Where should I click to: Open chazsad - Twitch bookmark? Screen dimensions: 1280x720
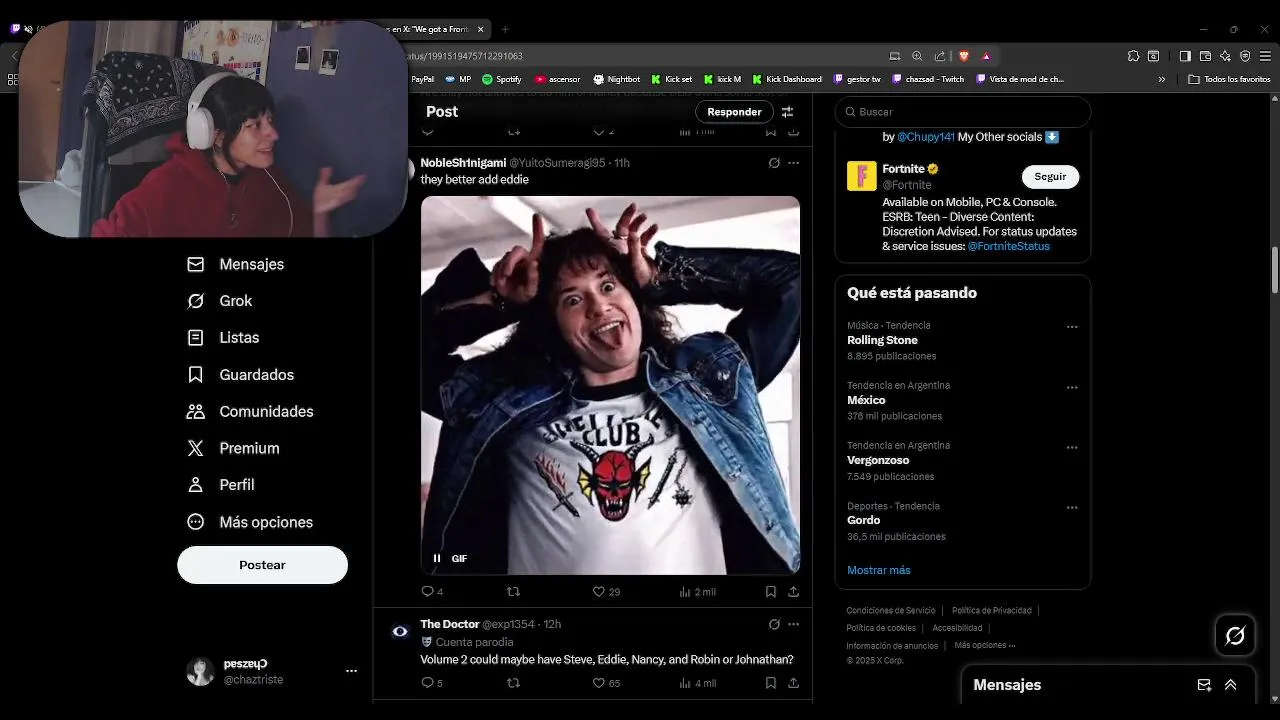point(928,79)
